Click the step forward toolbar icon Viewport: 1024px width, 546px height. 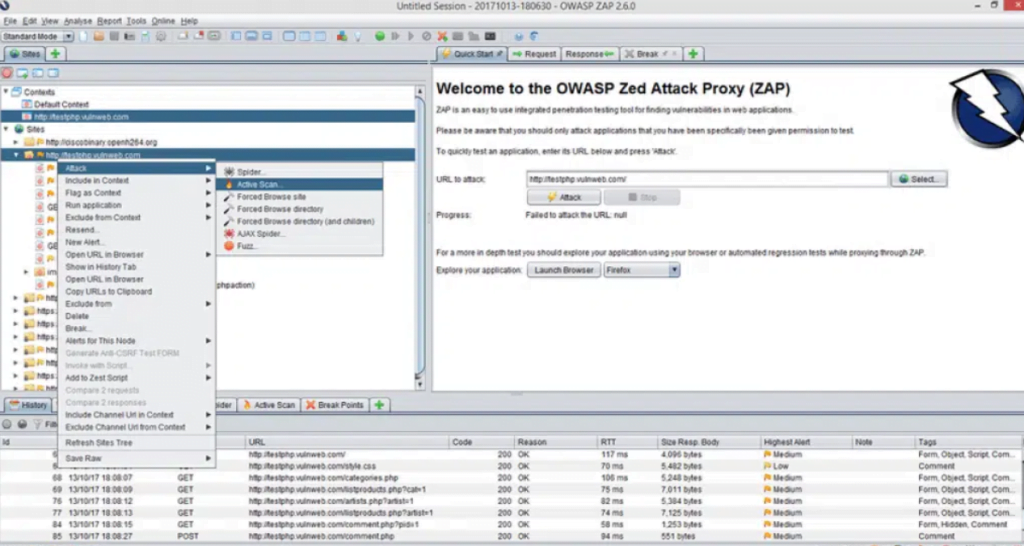tap(395, 37)
